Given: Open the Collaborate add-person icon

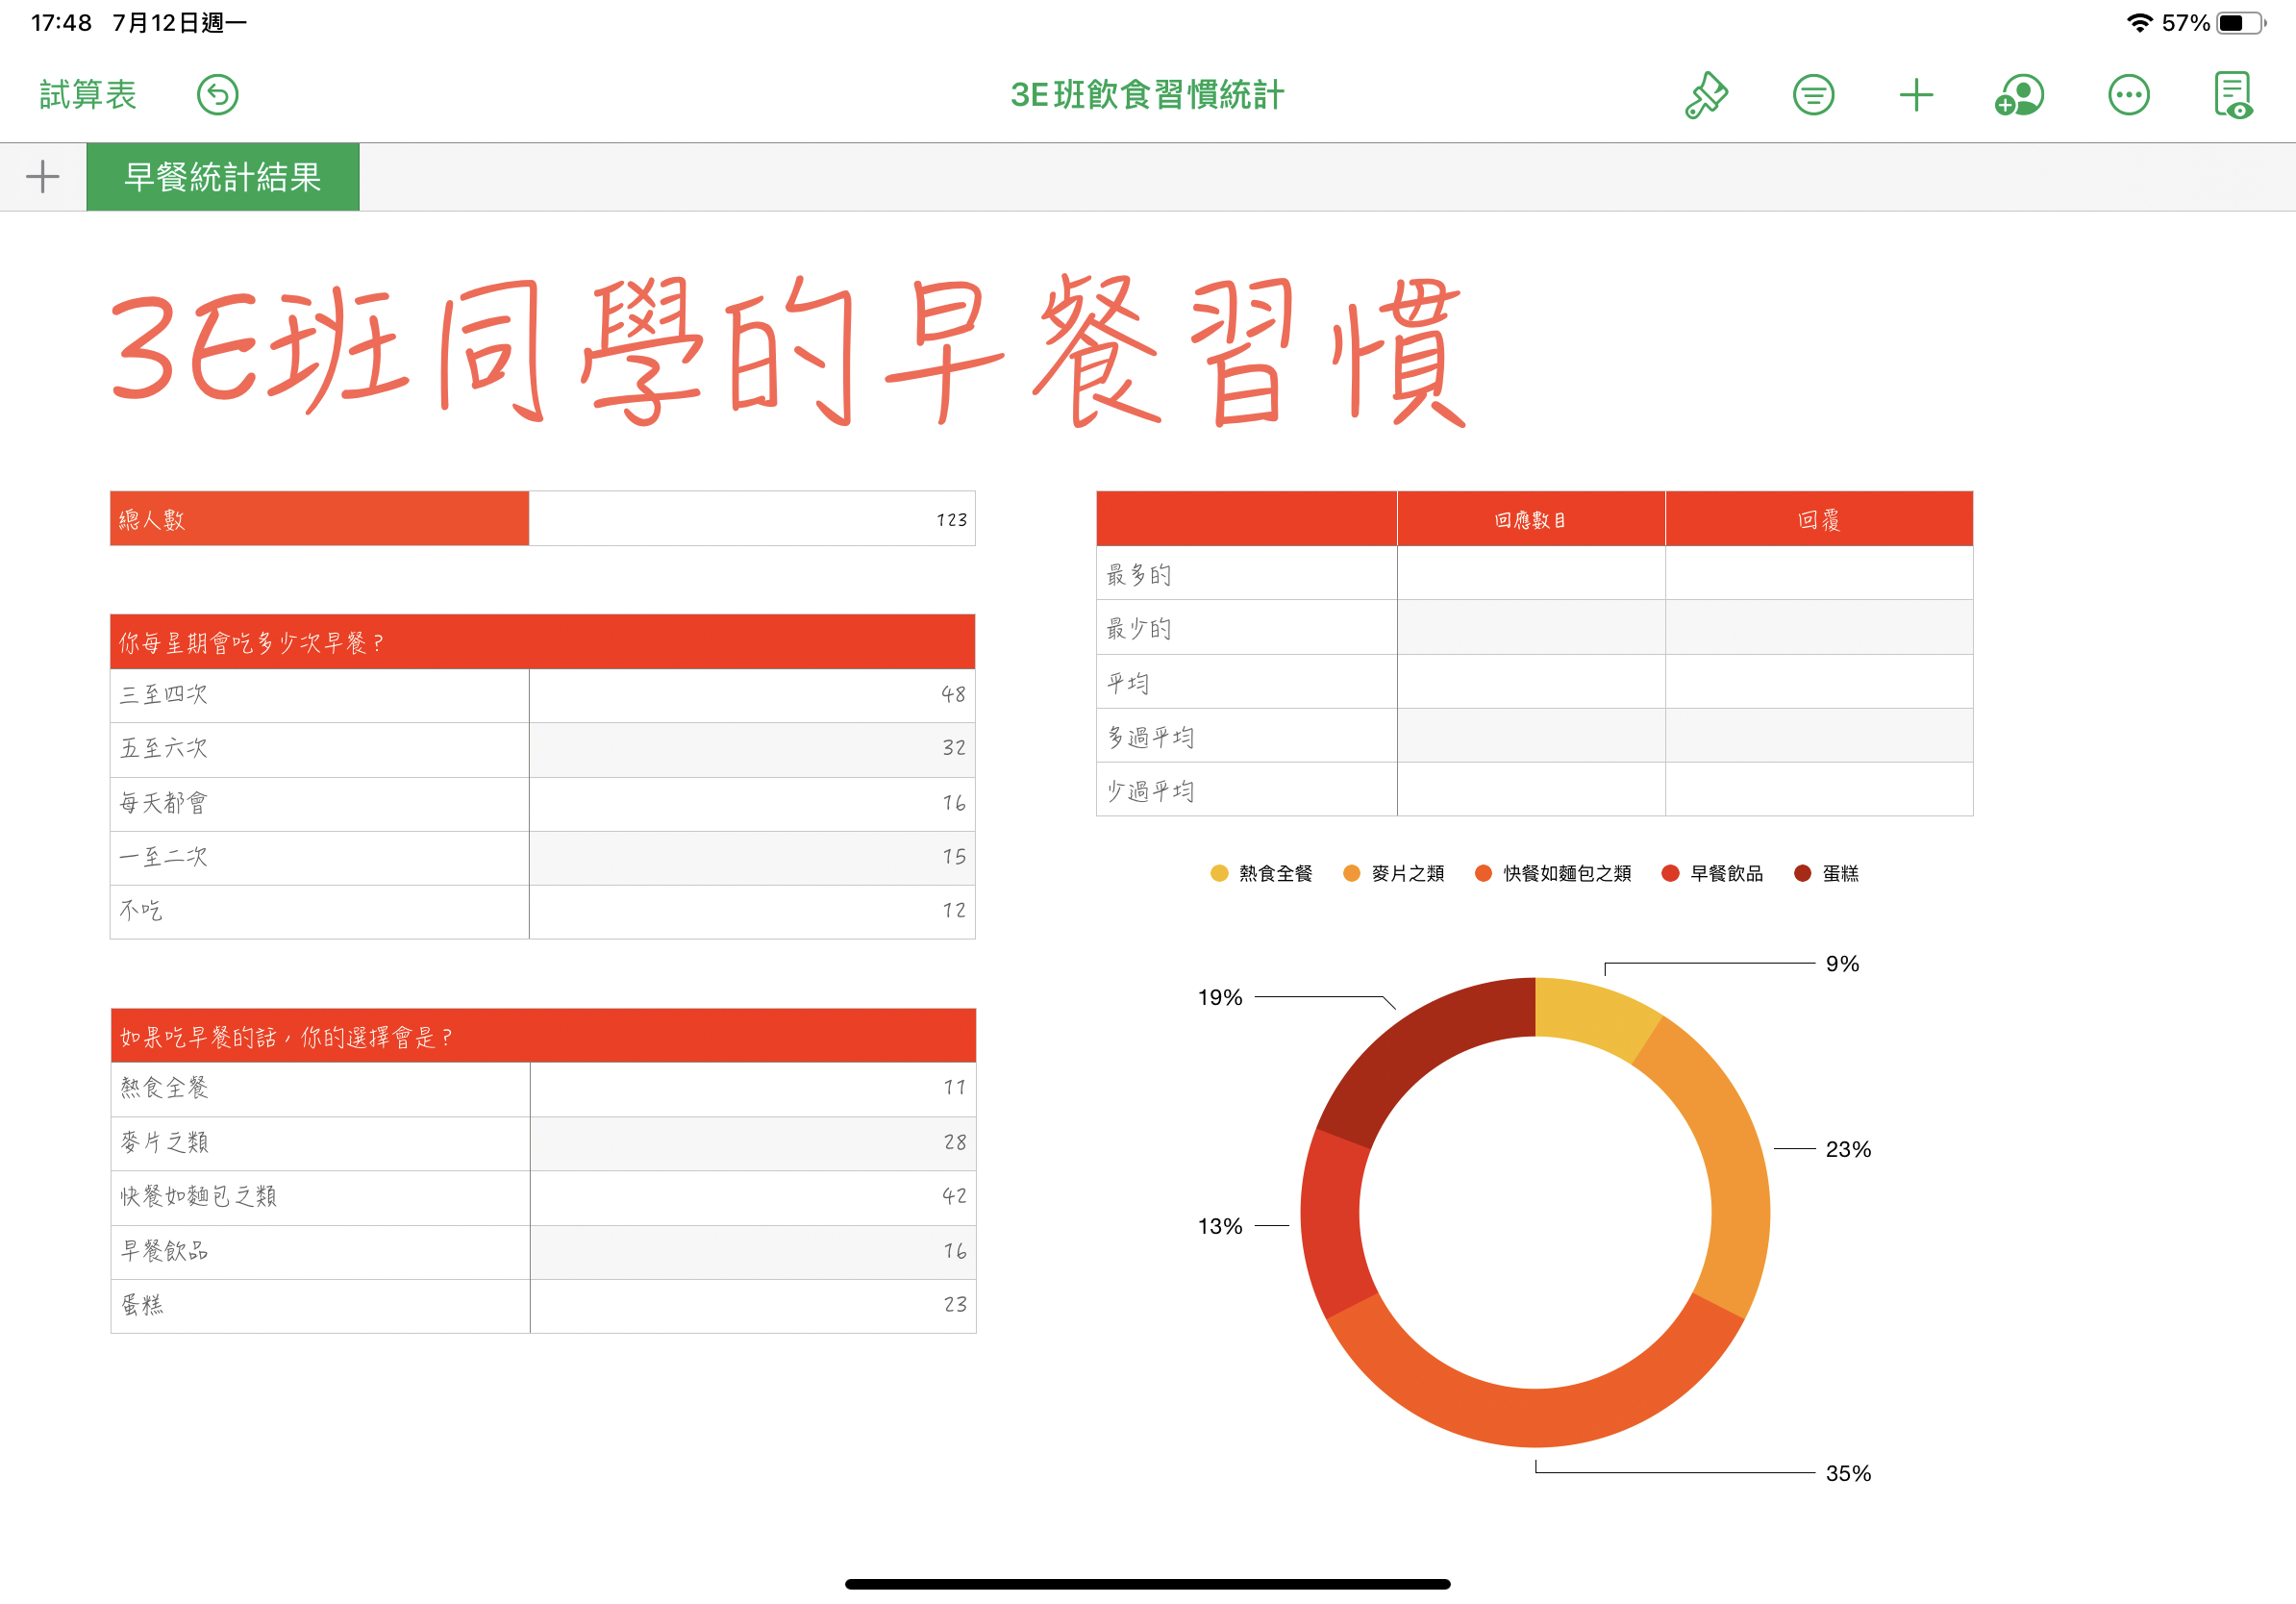Looking at the screenshot, I should click(2019, 96).
